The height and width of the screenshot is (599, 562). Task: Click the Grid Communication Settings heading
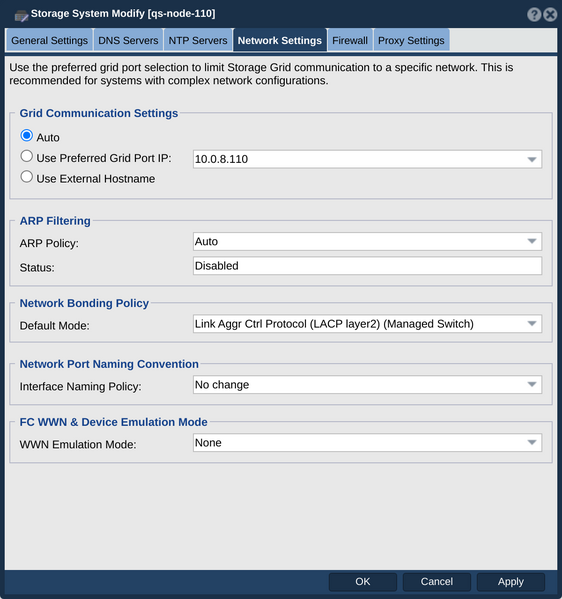(x=99, y=113)
